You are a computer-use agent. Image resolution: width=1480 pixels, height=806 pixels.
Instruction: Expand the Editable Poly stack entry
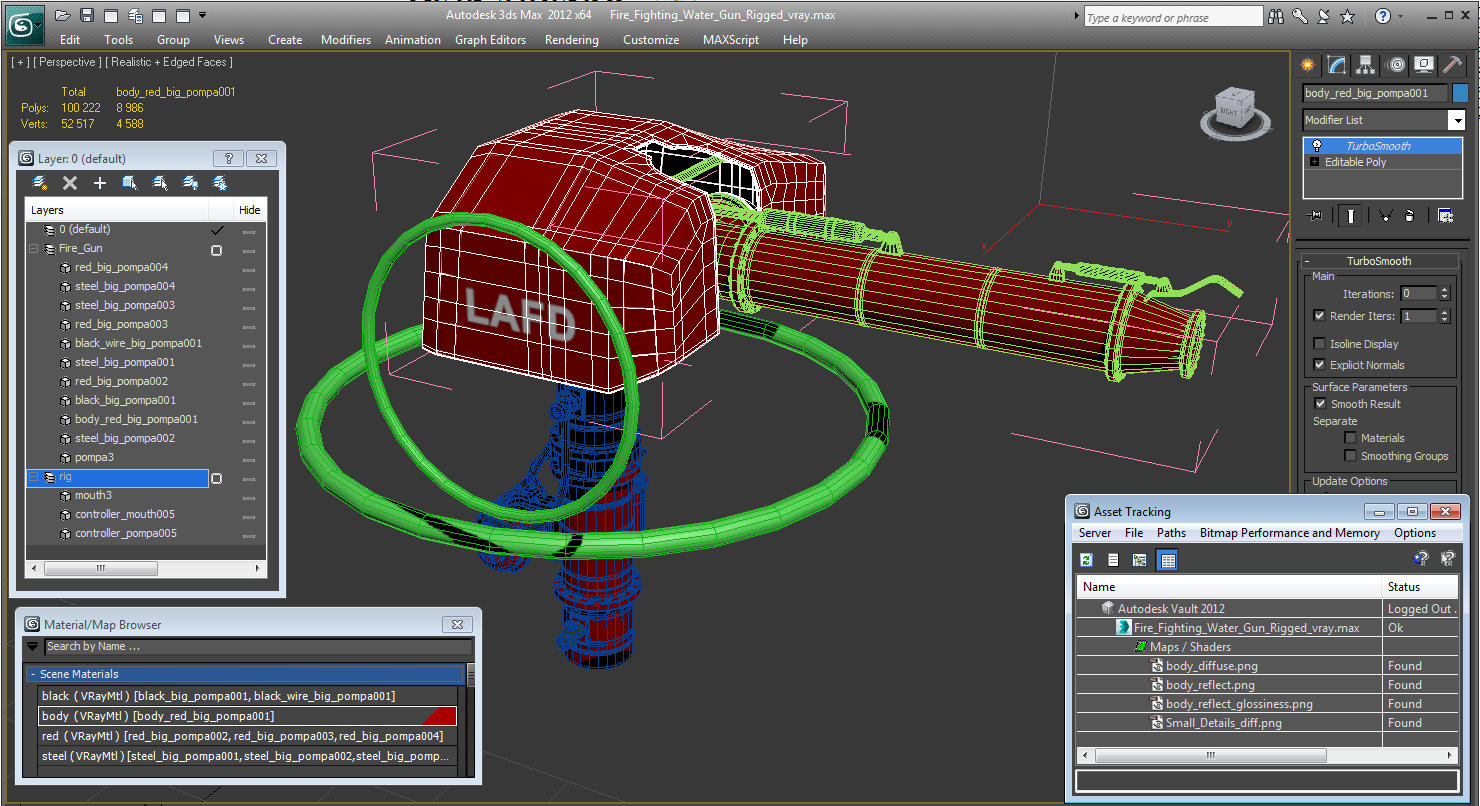point(1315,162)
